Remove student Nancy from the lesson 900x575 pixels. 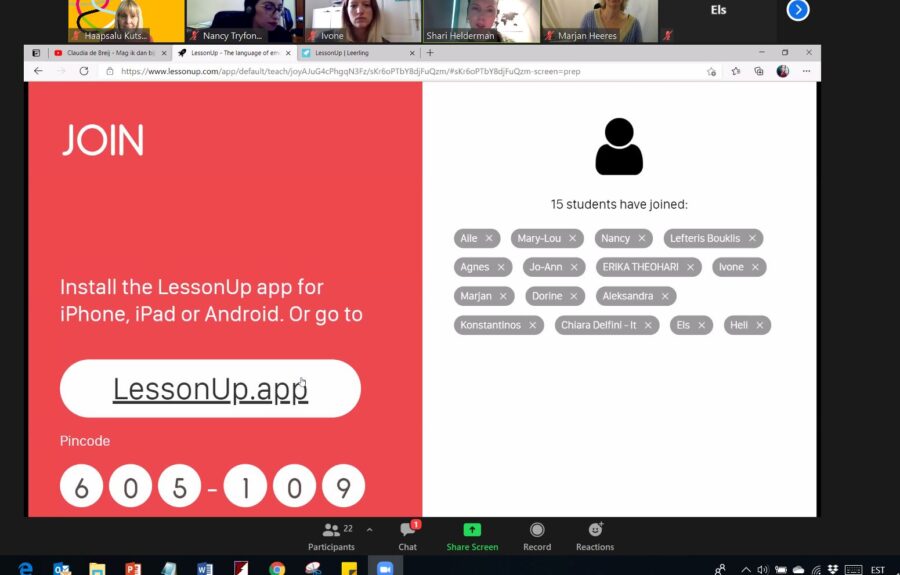click(642, 238)
